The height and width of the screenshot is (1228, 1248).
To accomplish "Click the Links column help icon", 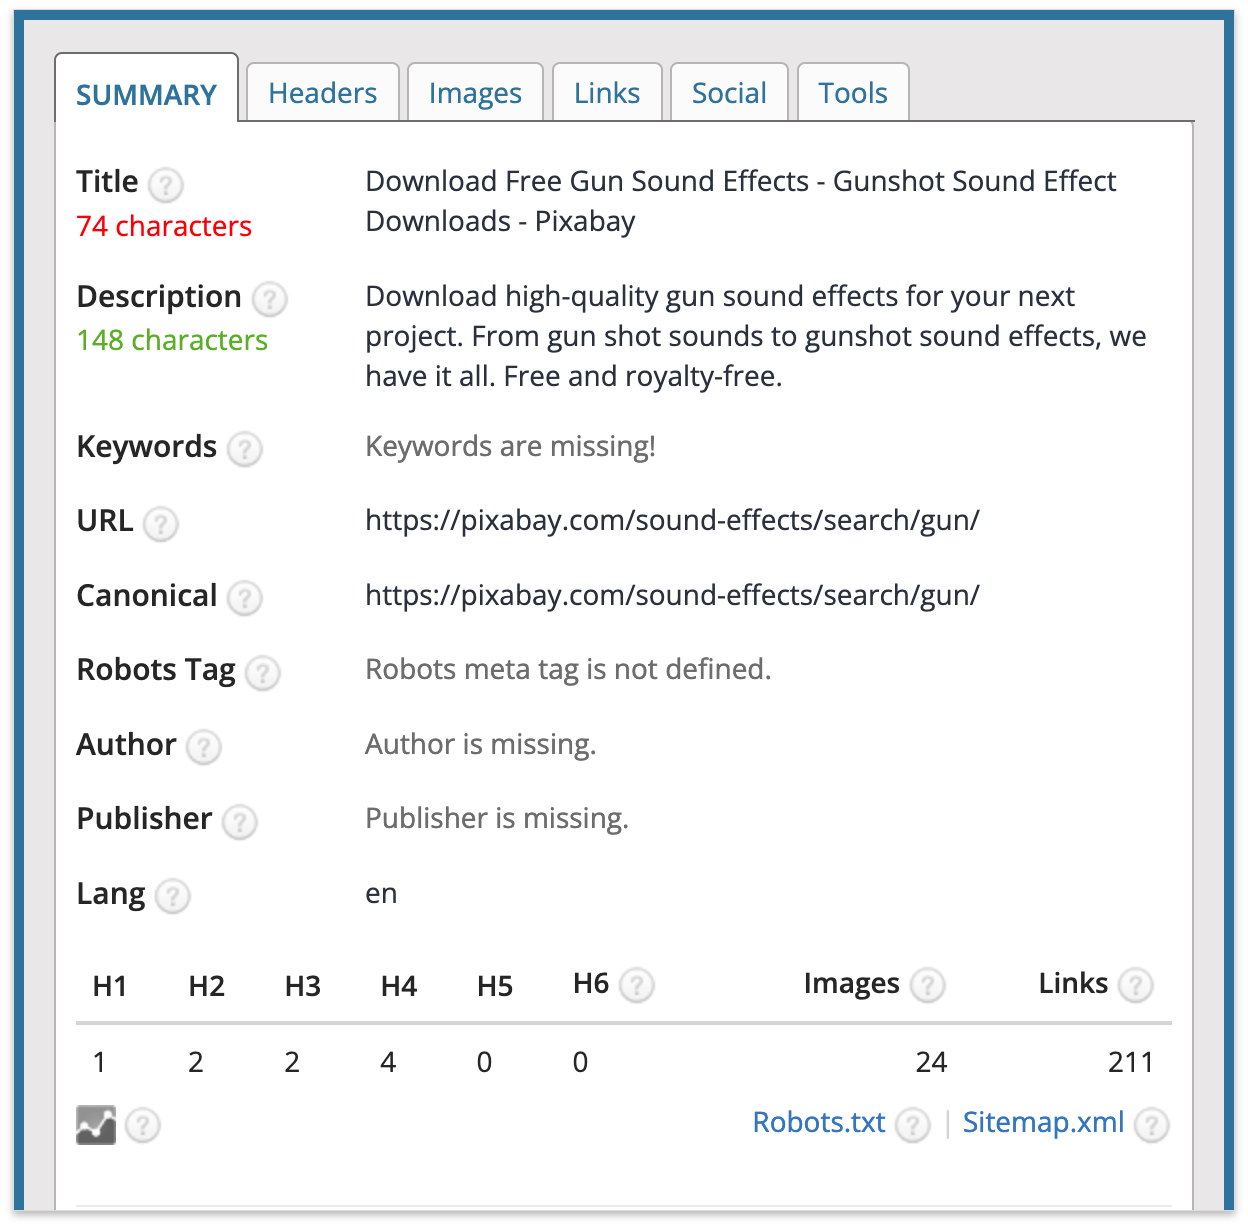I will [1136, 986].
